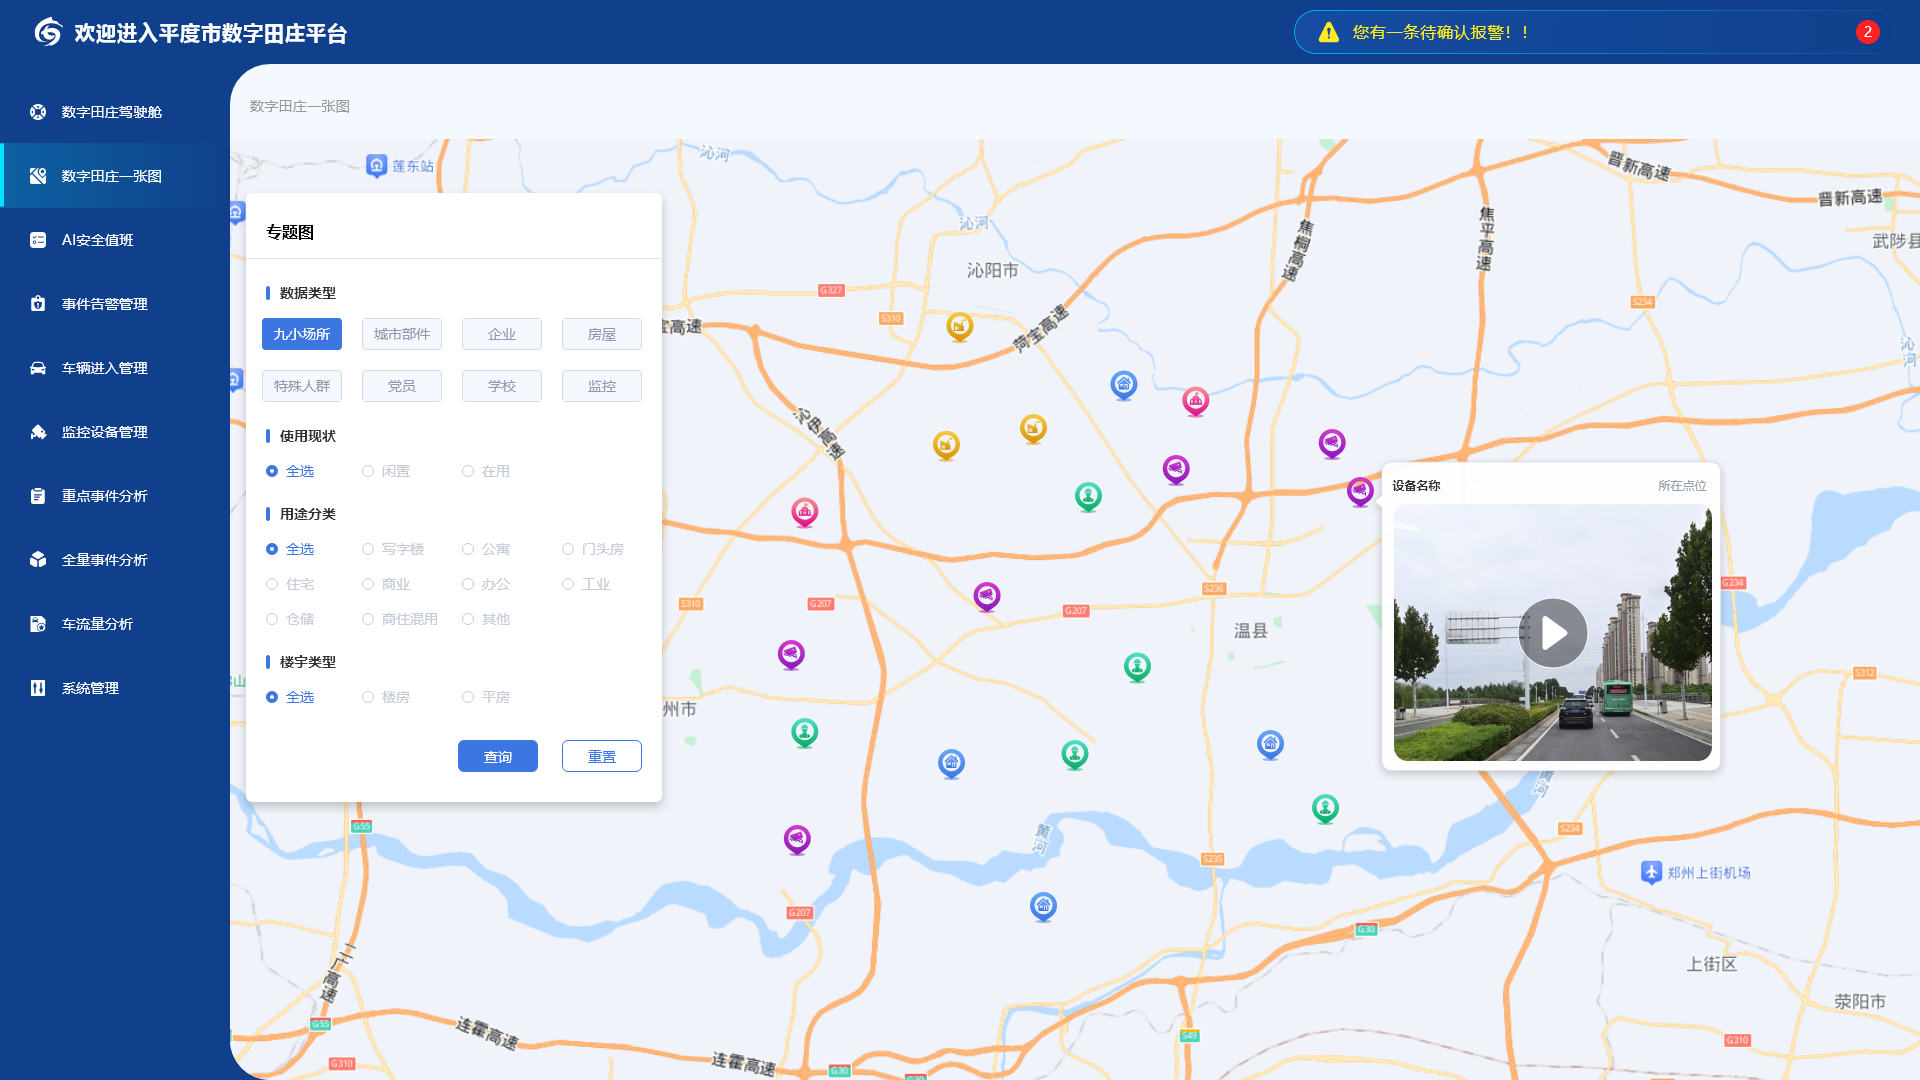Choose the 九小场所 data type
Screen dimensions: 1920x1080
pos(302,334)
